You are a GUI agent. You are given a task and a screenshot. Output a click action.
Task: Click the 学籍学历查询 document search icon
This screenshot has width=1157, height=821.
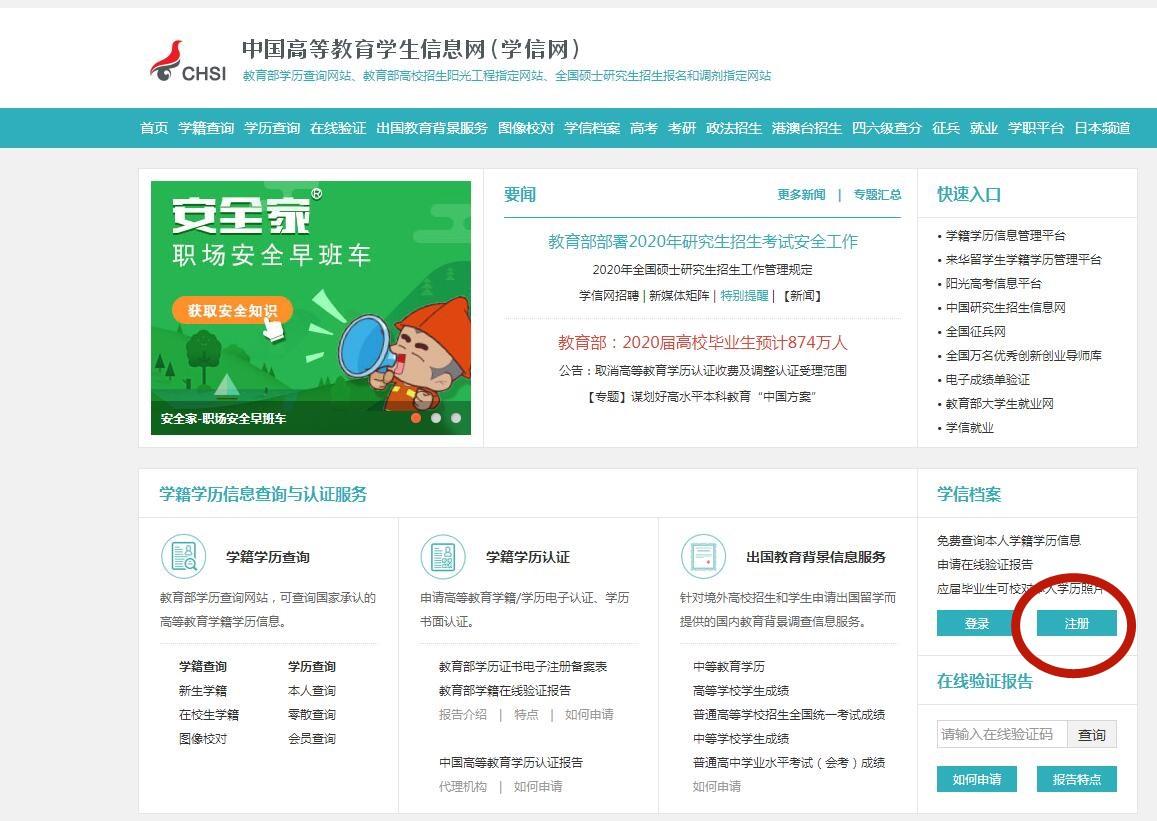point(184,556)
